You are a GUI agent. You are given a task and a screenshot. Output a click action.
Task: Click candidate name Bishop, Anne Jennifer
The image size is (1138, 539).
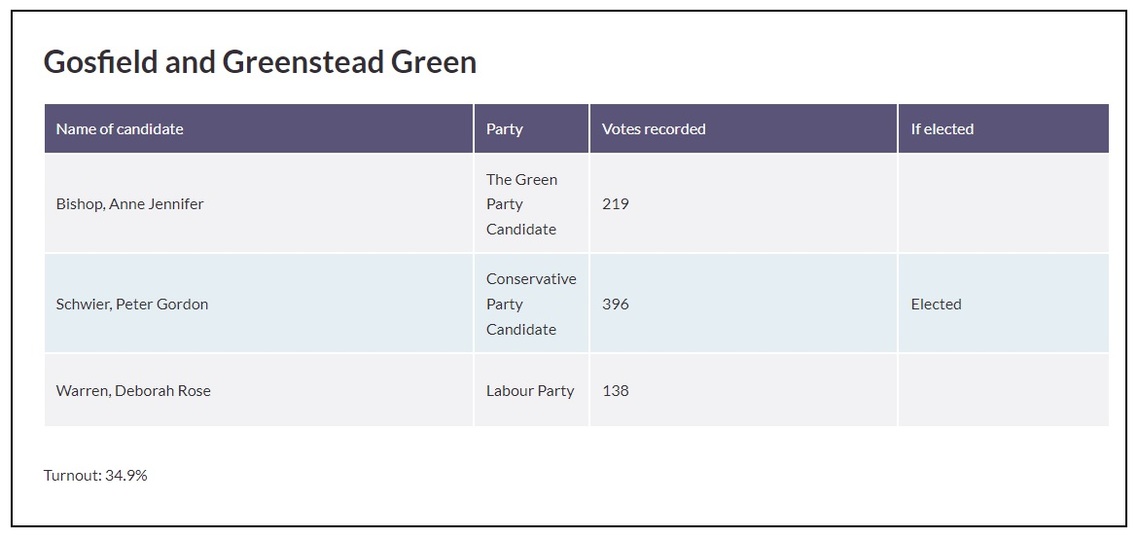click(130, 204)
